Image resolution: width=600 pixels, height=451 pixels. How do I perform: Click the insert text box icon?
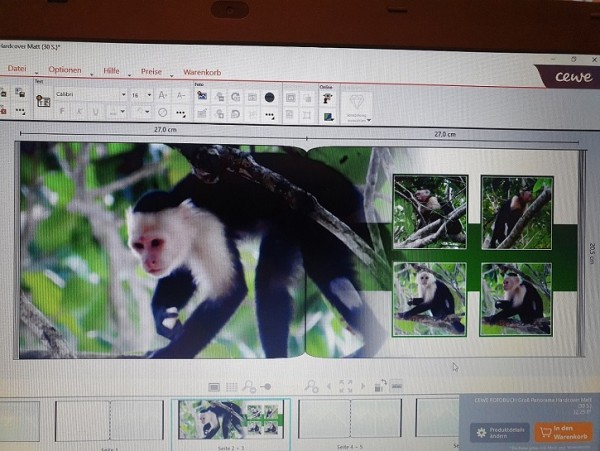pos(43,101)
